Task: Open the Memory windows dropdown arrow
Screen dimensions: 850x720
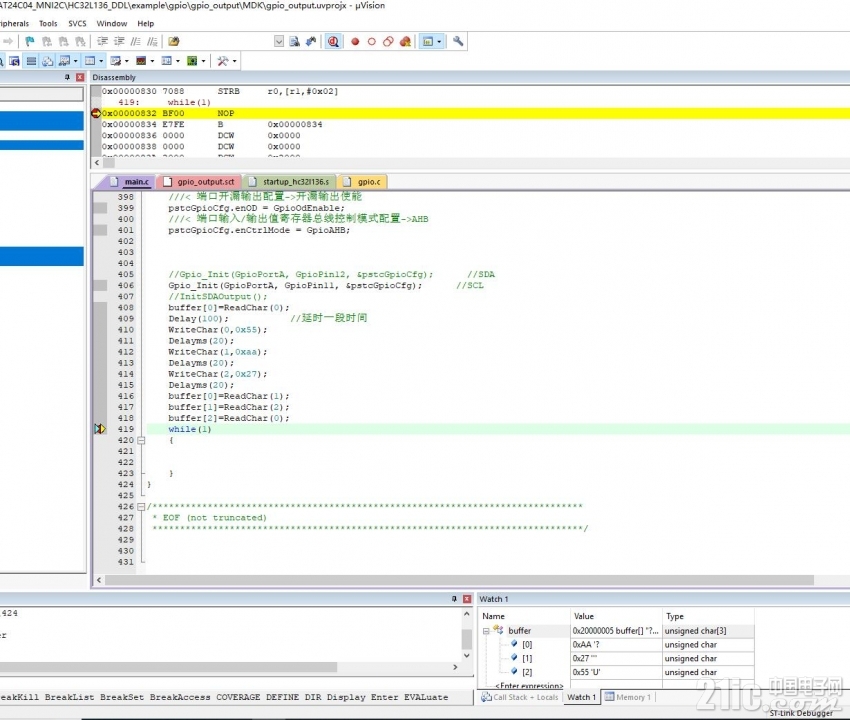Action: [101, 61]
